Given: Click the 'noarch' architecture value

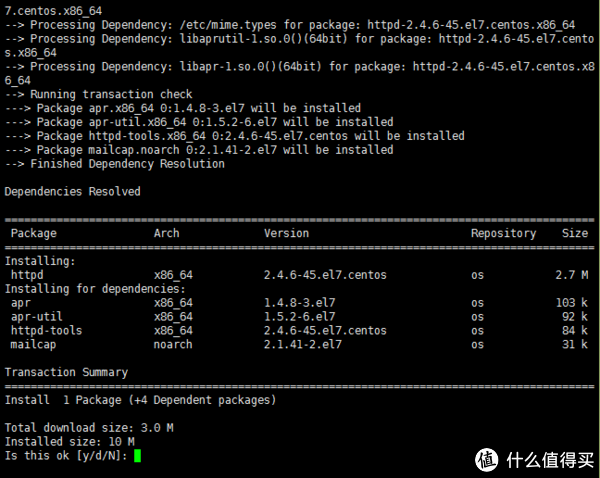Looking at the screenshot, I should 173,344.
